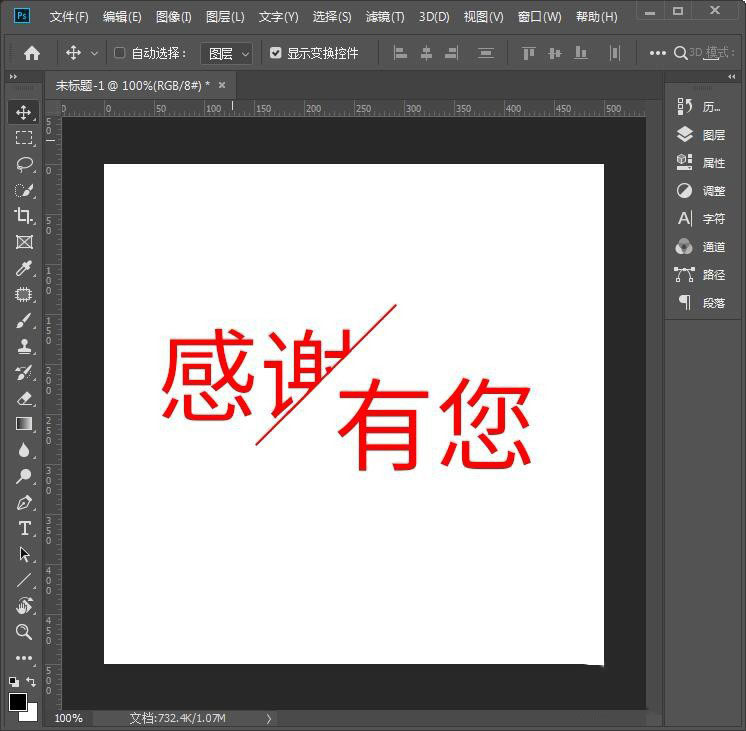Open the 窗口(W) menu
The image size is (746, 731).
540,17
